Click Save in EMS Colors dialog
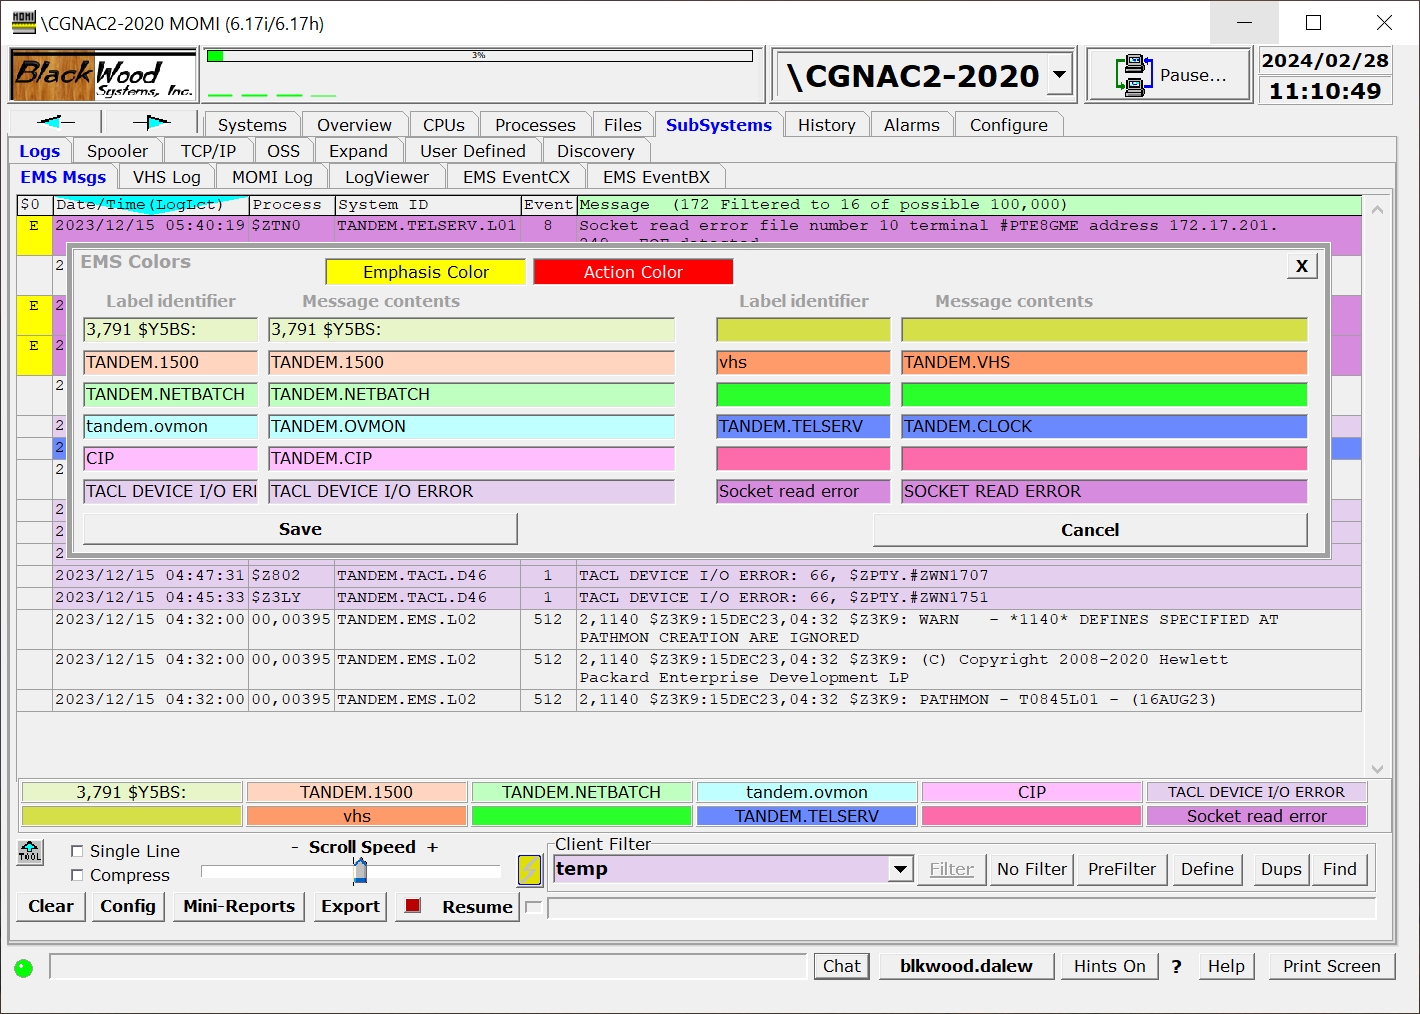The width and height of the screenshot is (1420, 1014). tap(300, 529)
